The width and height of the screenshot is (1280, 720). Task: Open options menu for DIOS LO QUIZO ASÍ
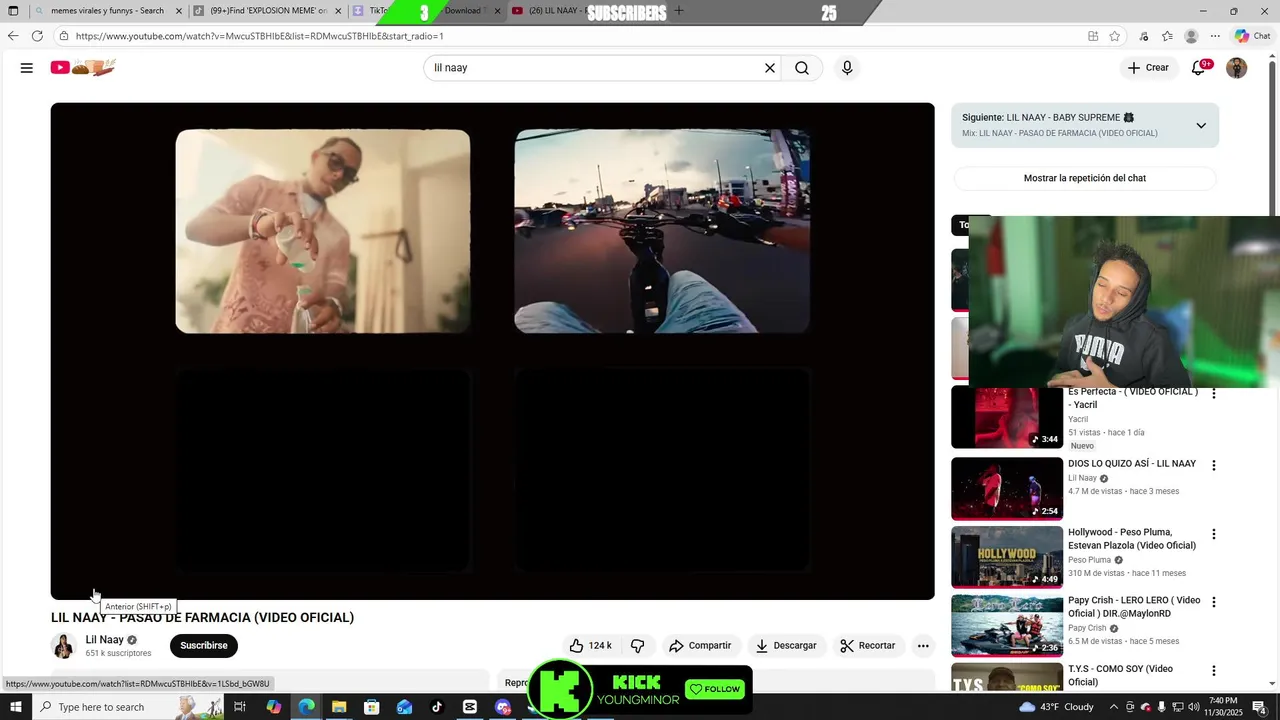tap(1214, 466)
